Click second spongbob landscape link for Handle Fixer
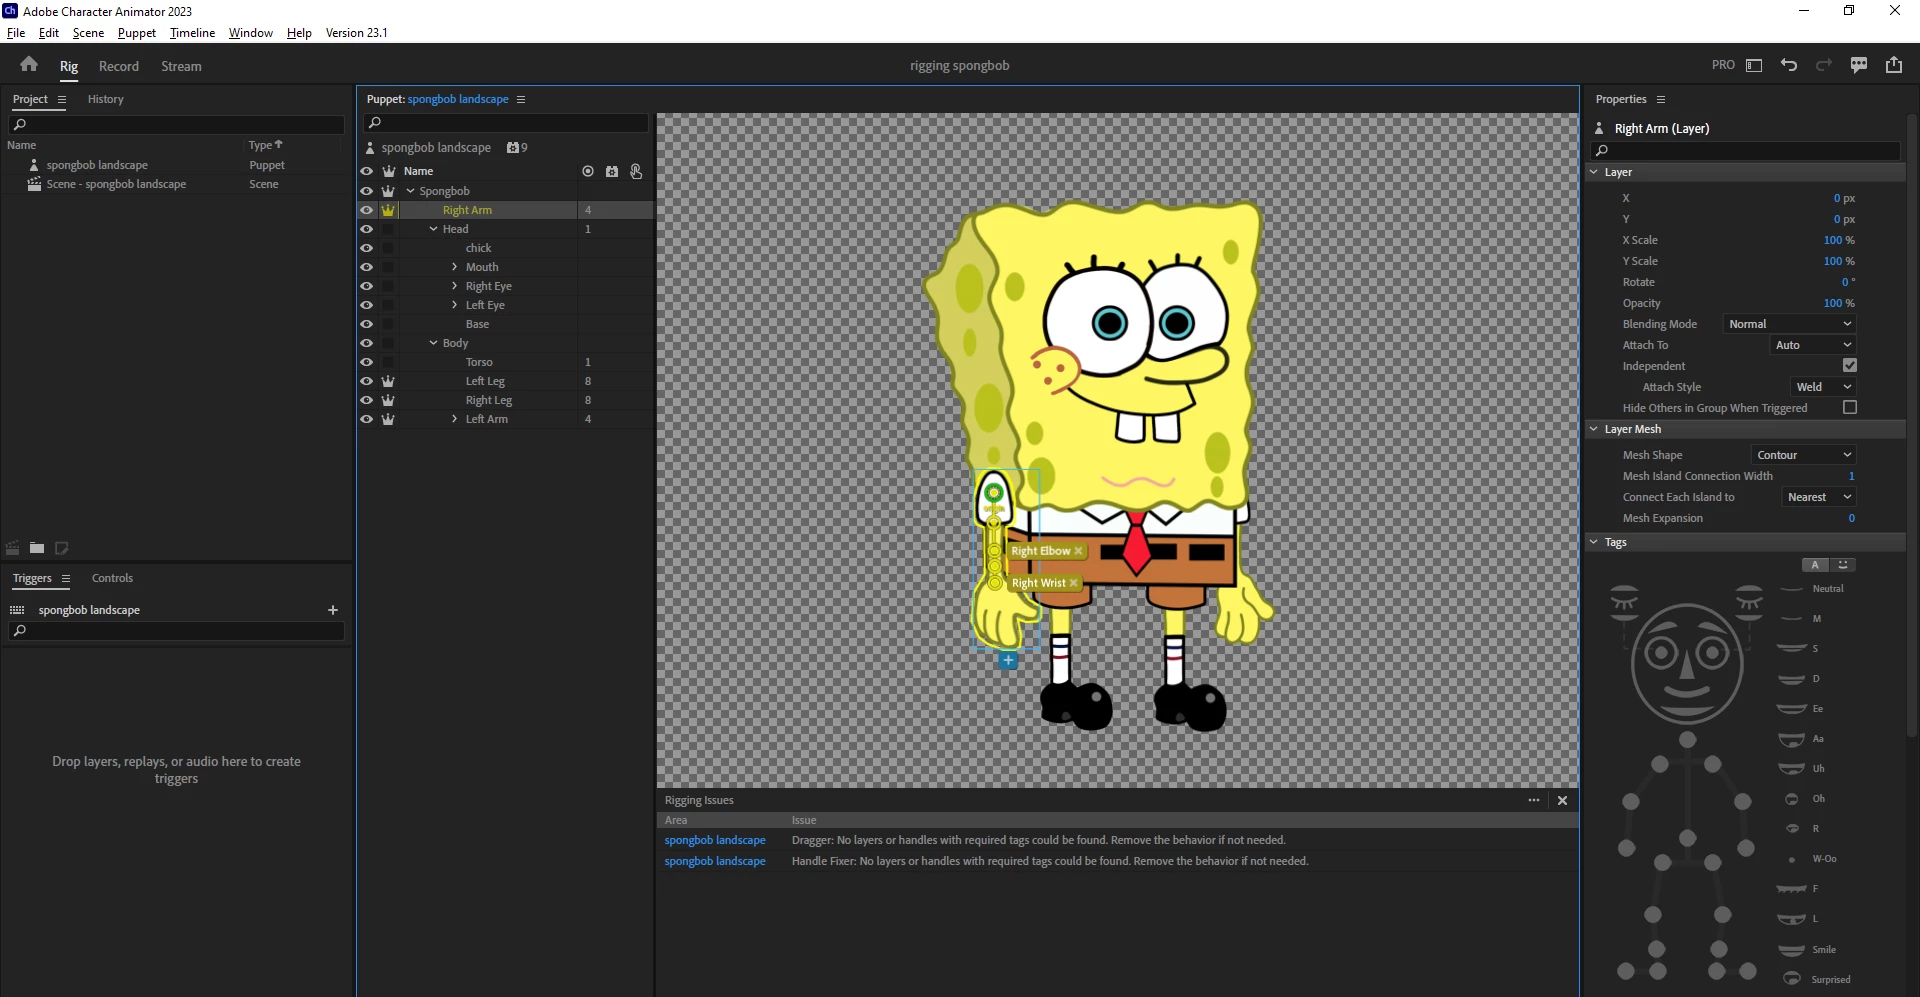The height and width of the screenshot is (997, 1920). click(715, 861)
